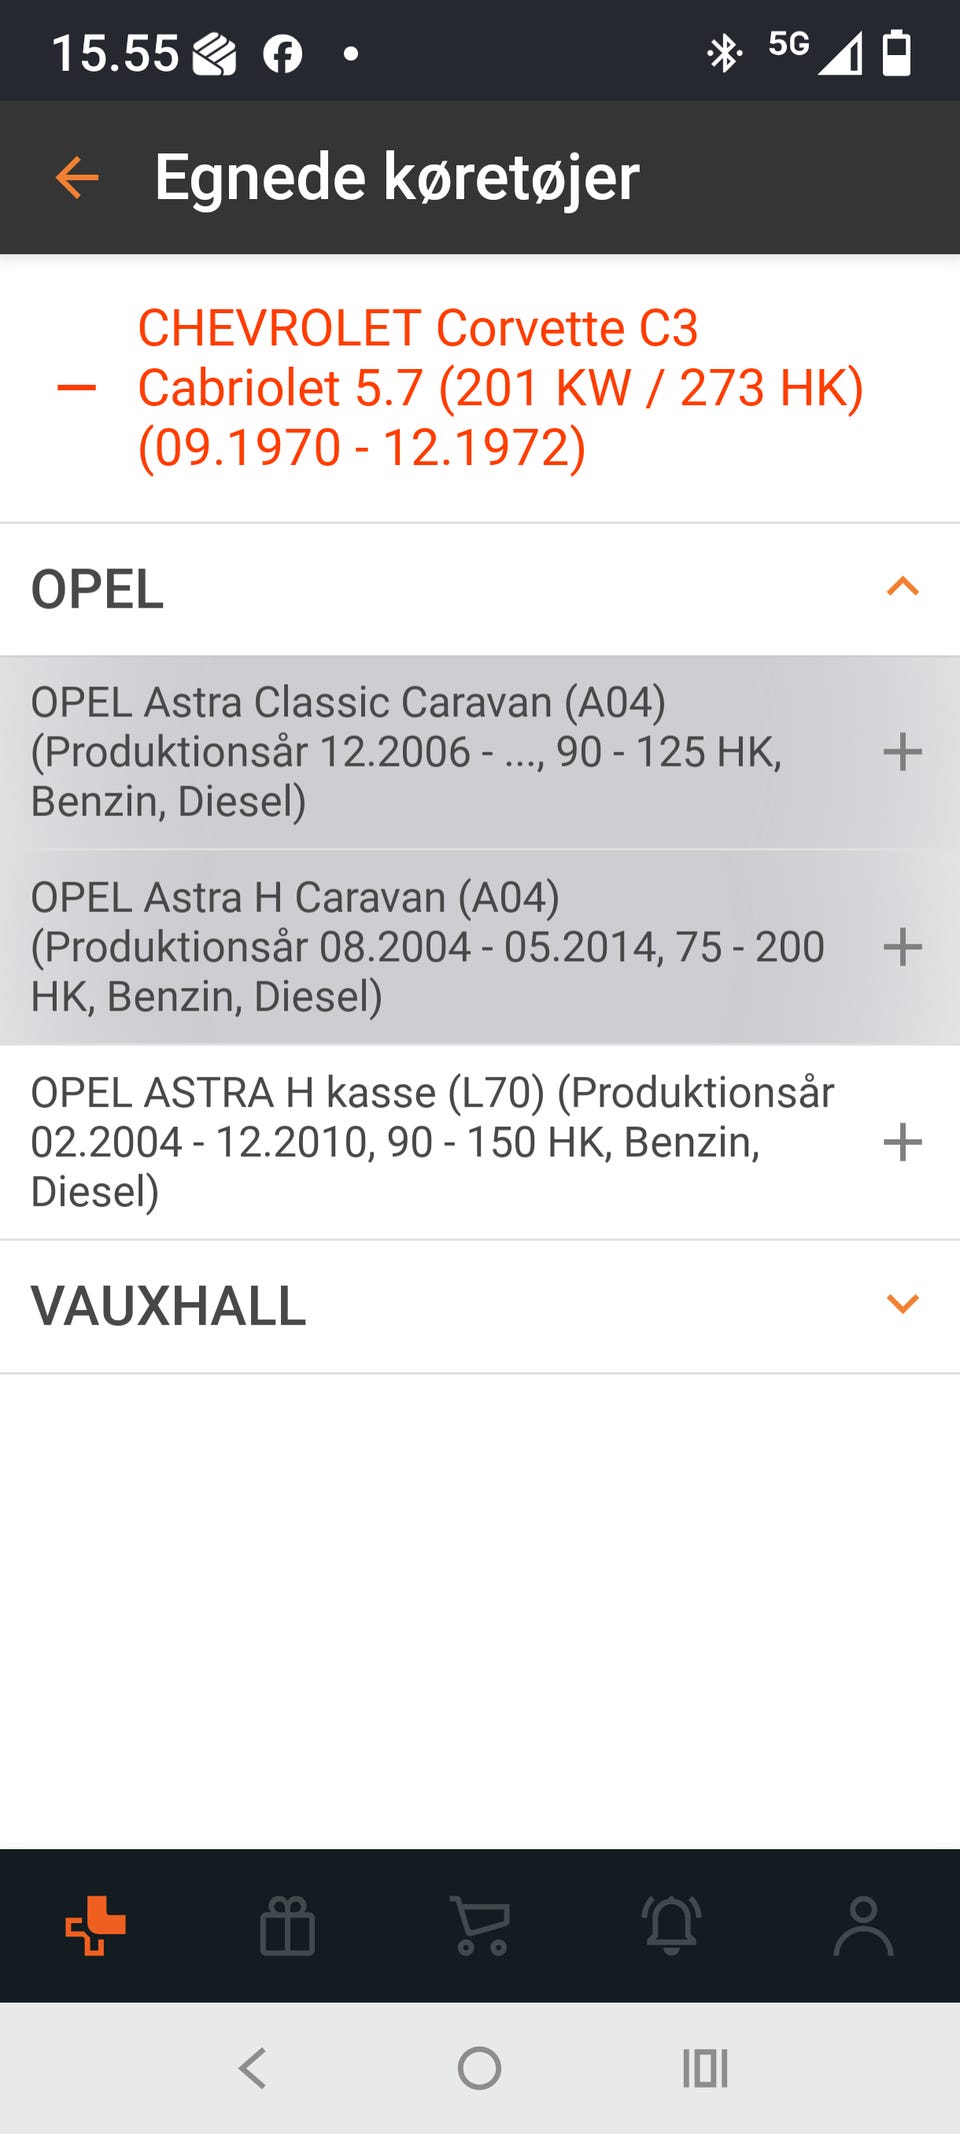Open the home tab with orange logo
The image size is (960, 2134).
(96, 1925)
